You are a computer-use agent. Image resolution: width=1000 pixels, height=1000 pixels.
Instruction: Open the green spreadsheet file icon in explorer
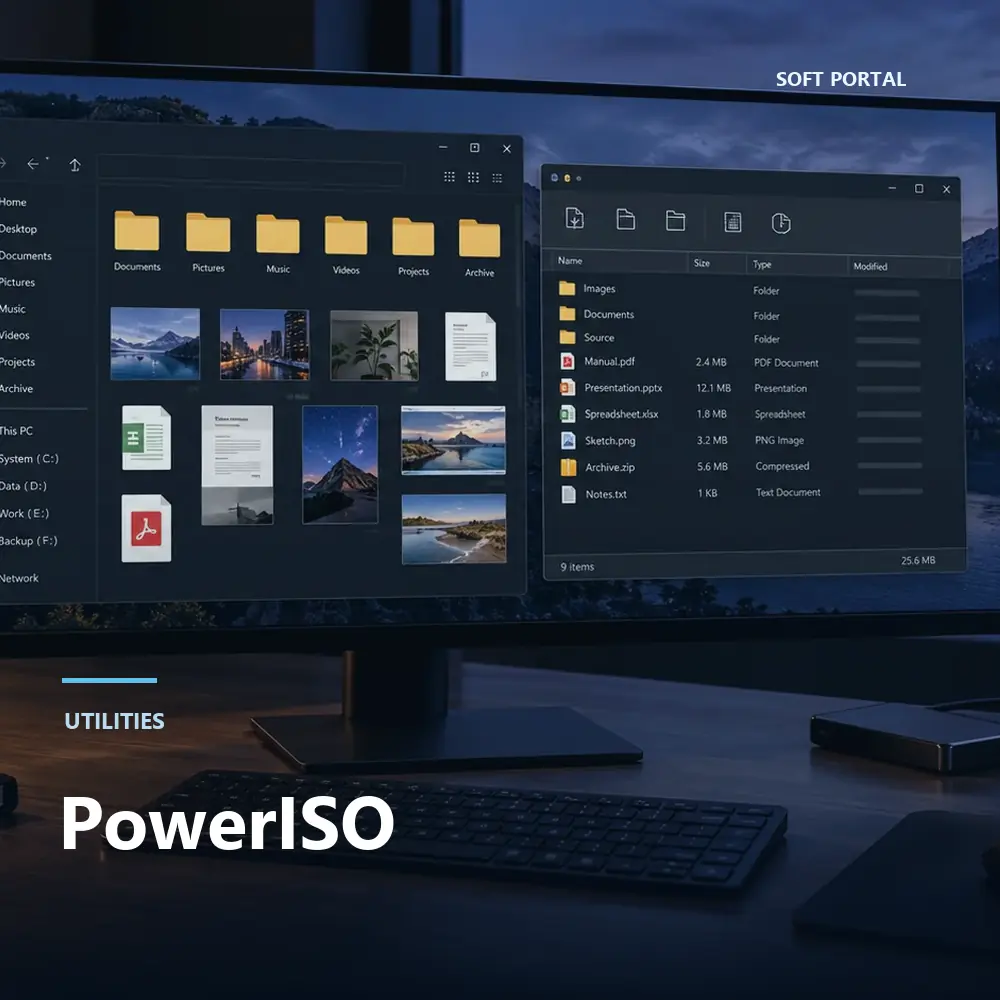[146, 438]
